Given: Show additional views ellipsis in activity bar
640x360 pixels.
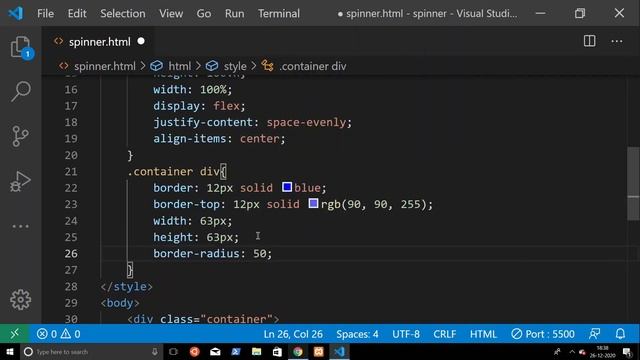Looking at the screenshot, I should click(20, 226).
